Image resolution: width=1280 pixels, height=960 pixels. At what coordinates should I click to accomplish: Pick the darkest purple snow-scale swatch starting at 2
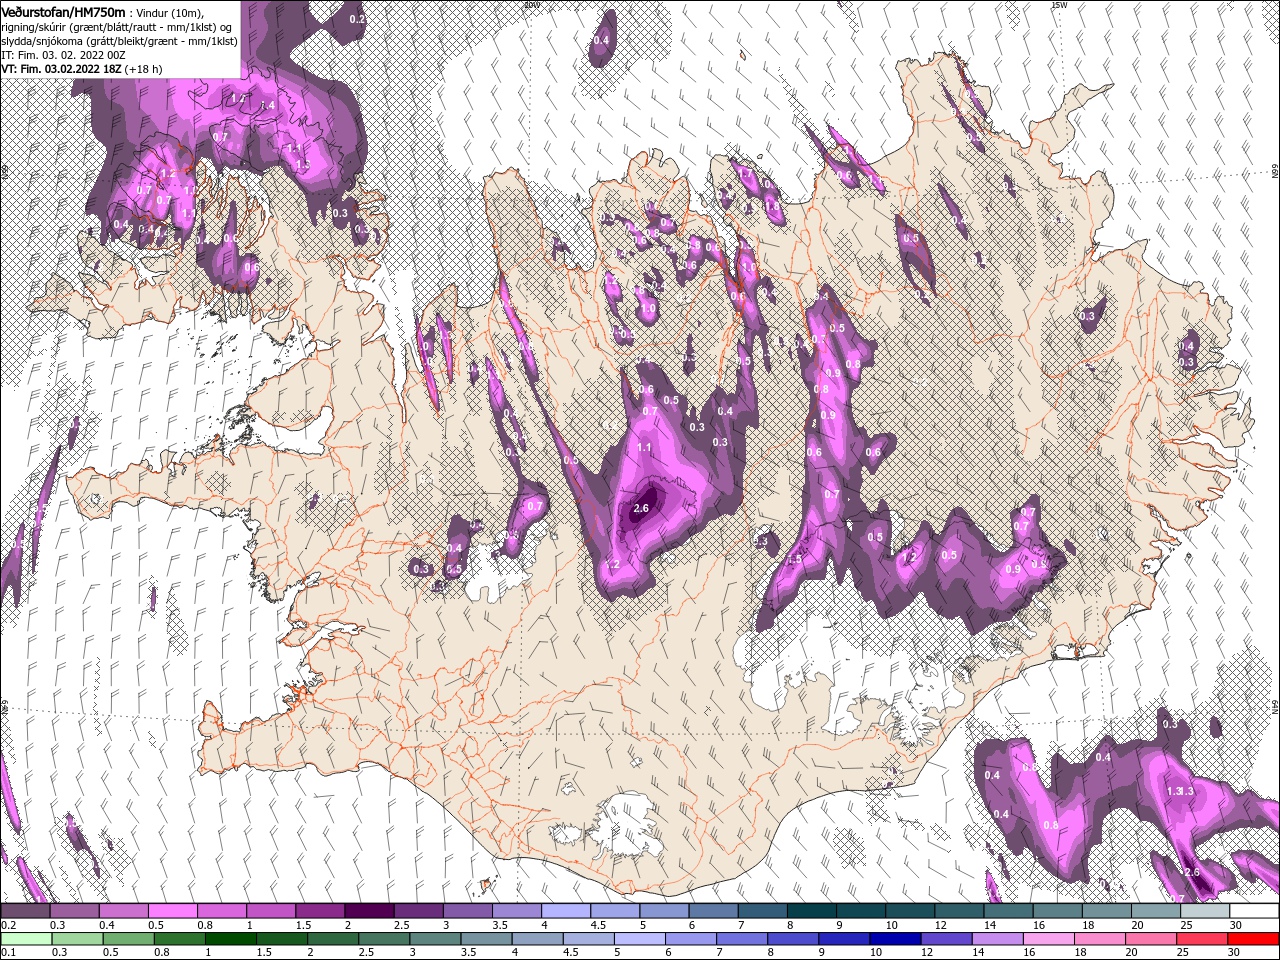[369, 911]
